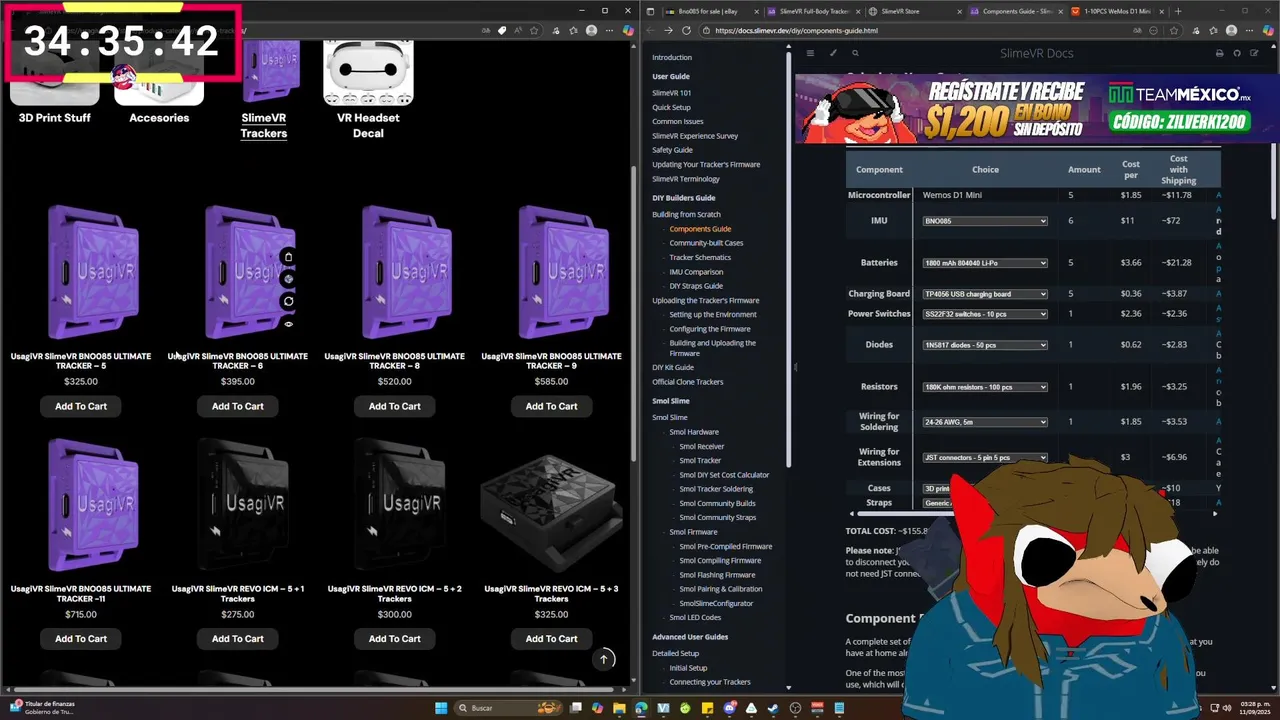1280x720 pixels.
Task: Click the search magnifier icon in SlimeVR Docs
Action: (855, 53)
